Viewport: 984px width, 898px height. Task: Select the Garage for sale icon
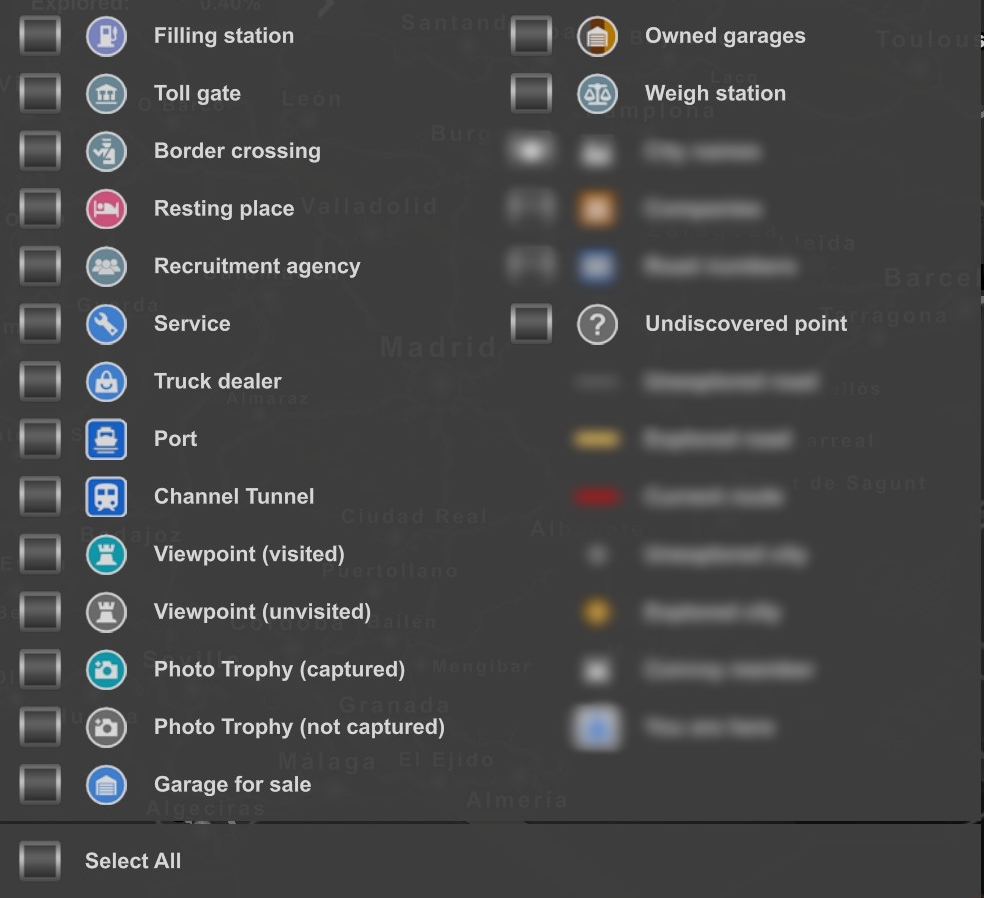tap(107, 784)
